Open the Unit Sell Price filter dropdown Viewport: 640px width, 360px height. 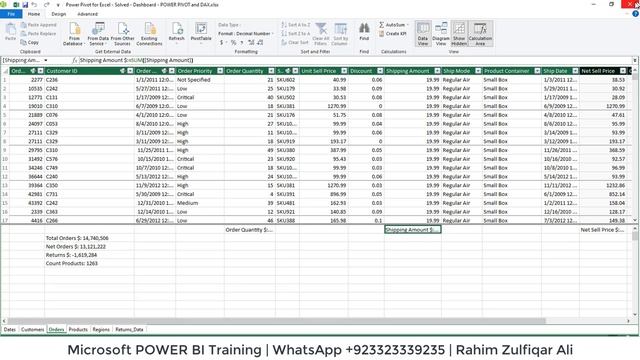tap(344, 71)
